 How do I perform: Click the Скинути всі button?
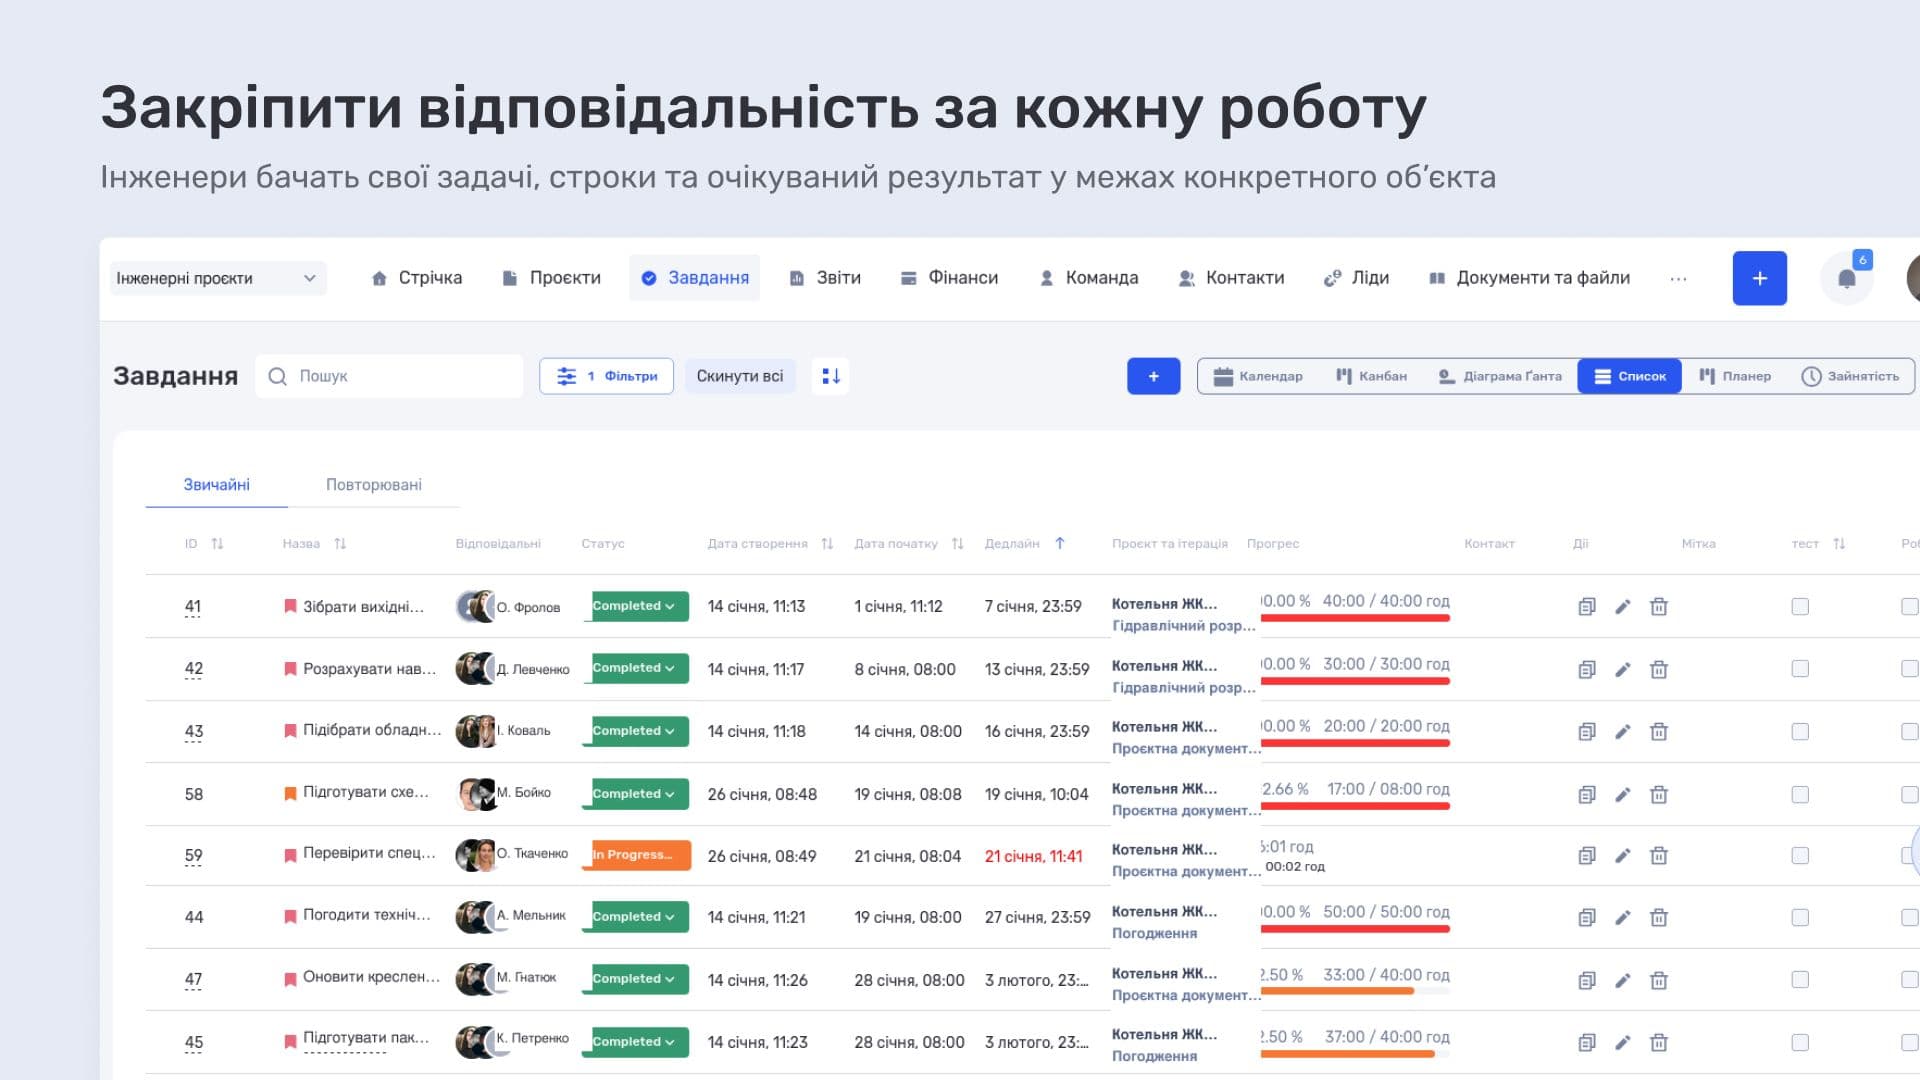[x=740, y=376]
